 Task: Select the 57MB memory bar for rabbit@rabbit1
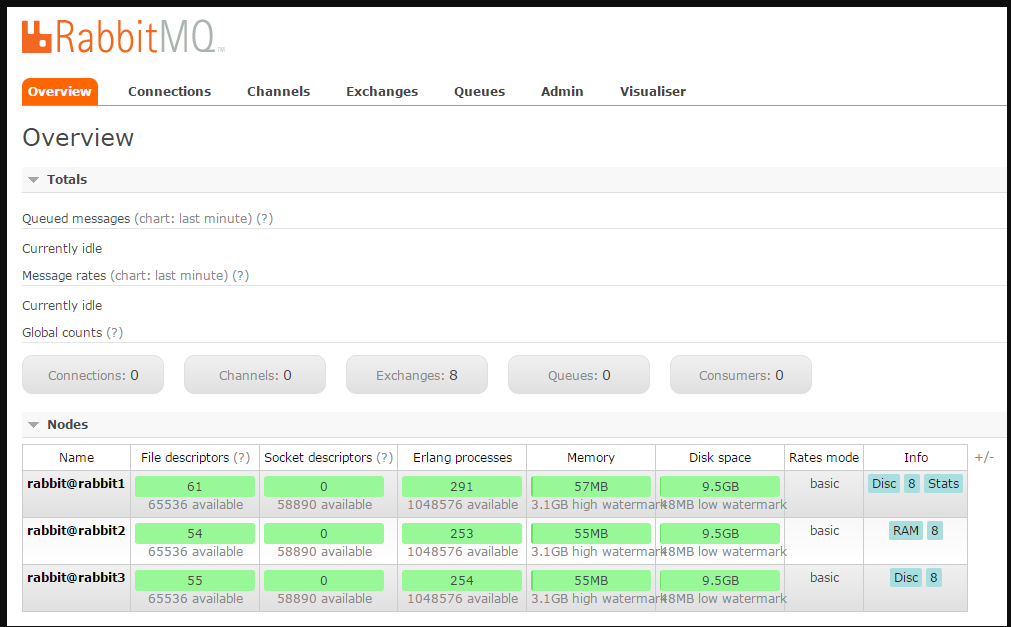[591, 486]
